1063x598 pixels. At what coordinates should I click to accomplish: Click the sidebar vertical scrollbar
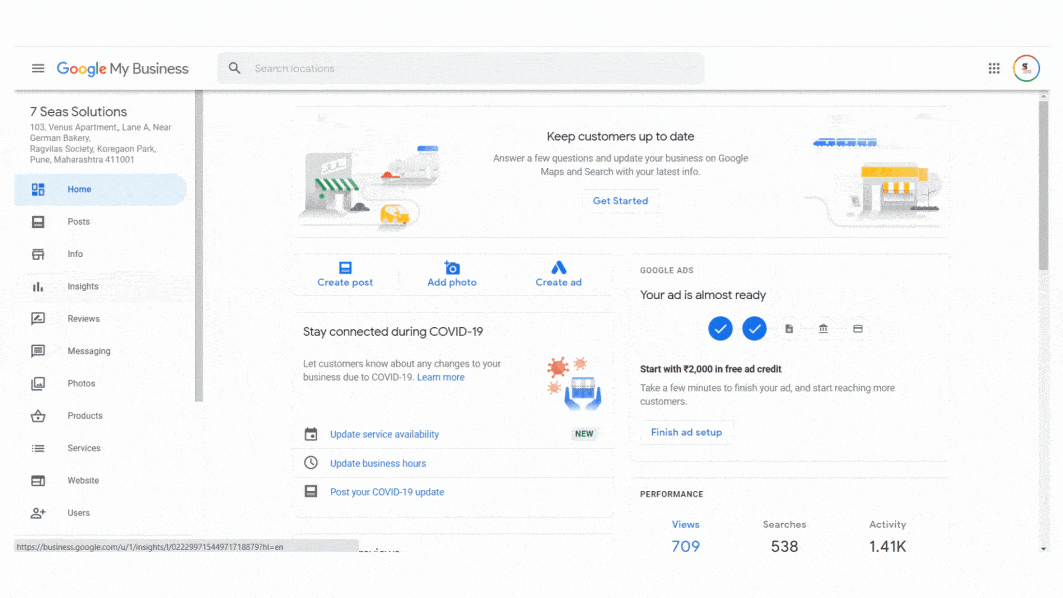pos(199,245)
